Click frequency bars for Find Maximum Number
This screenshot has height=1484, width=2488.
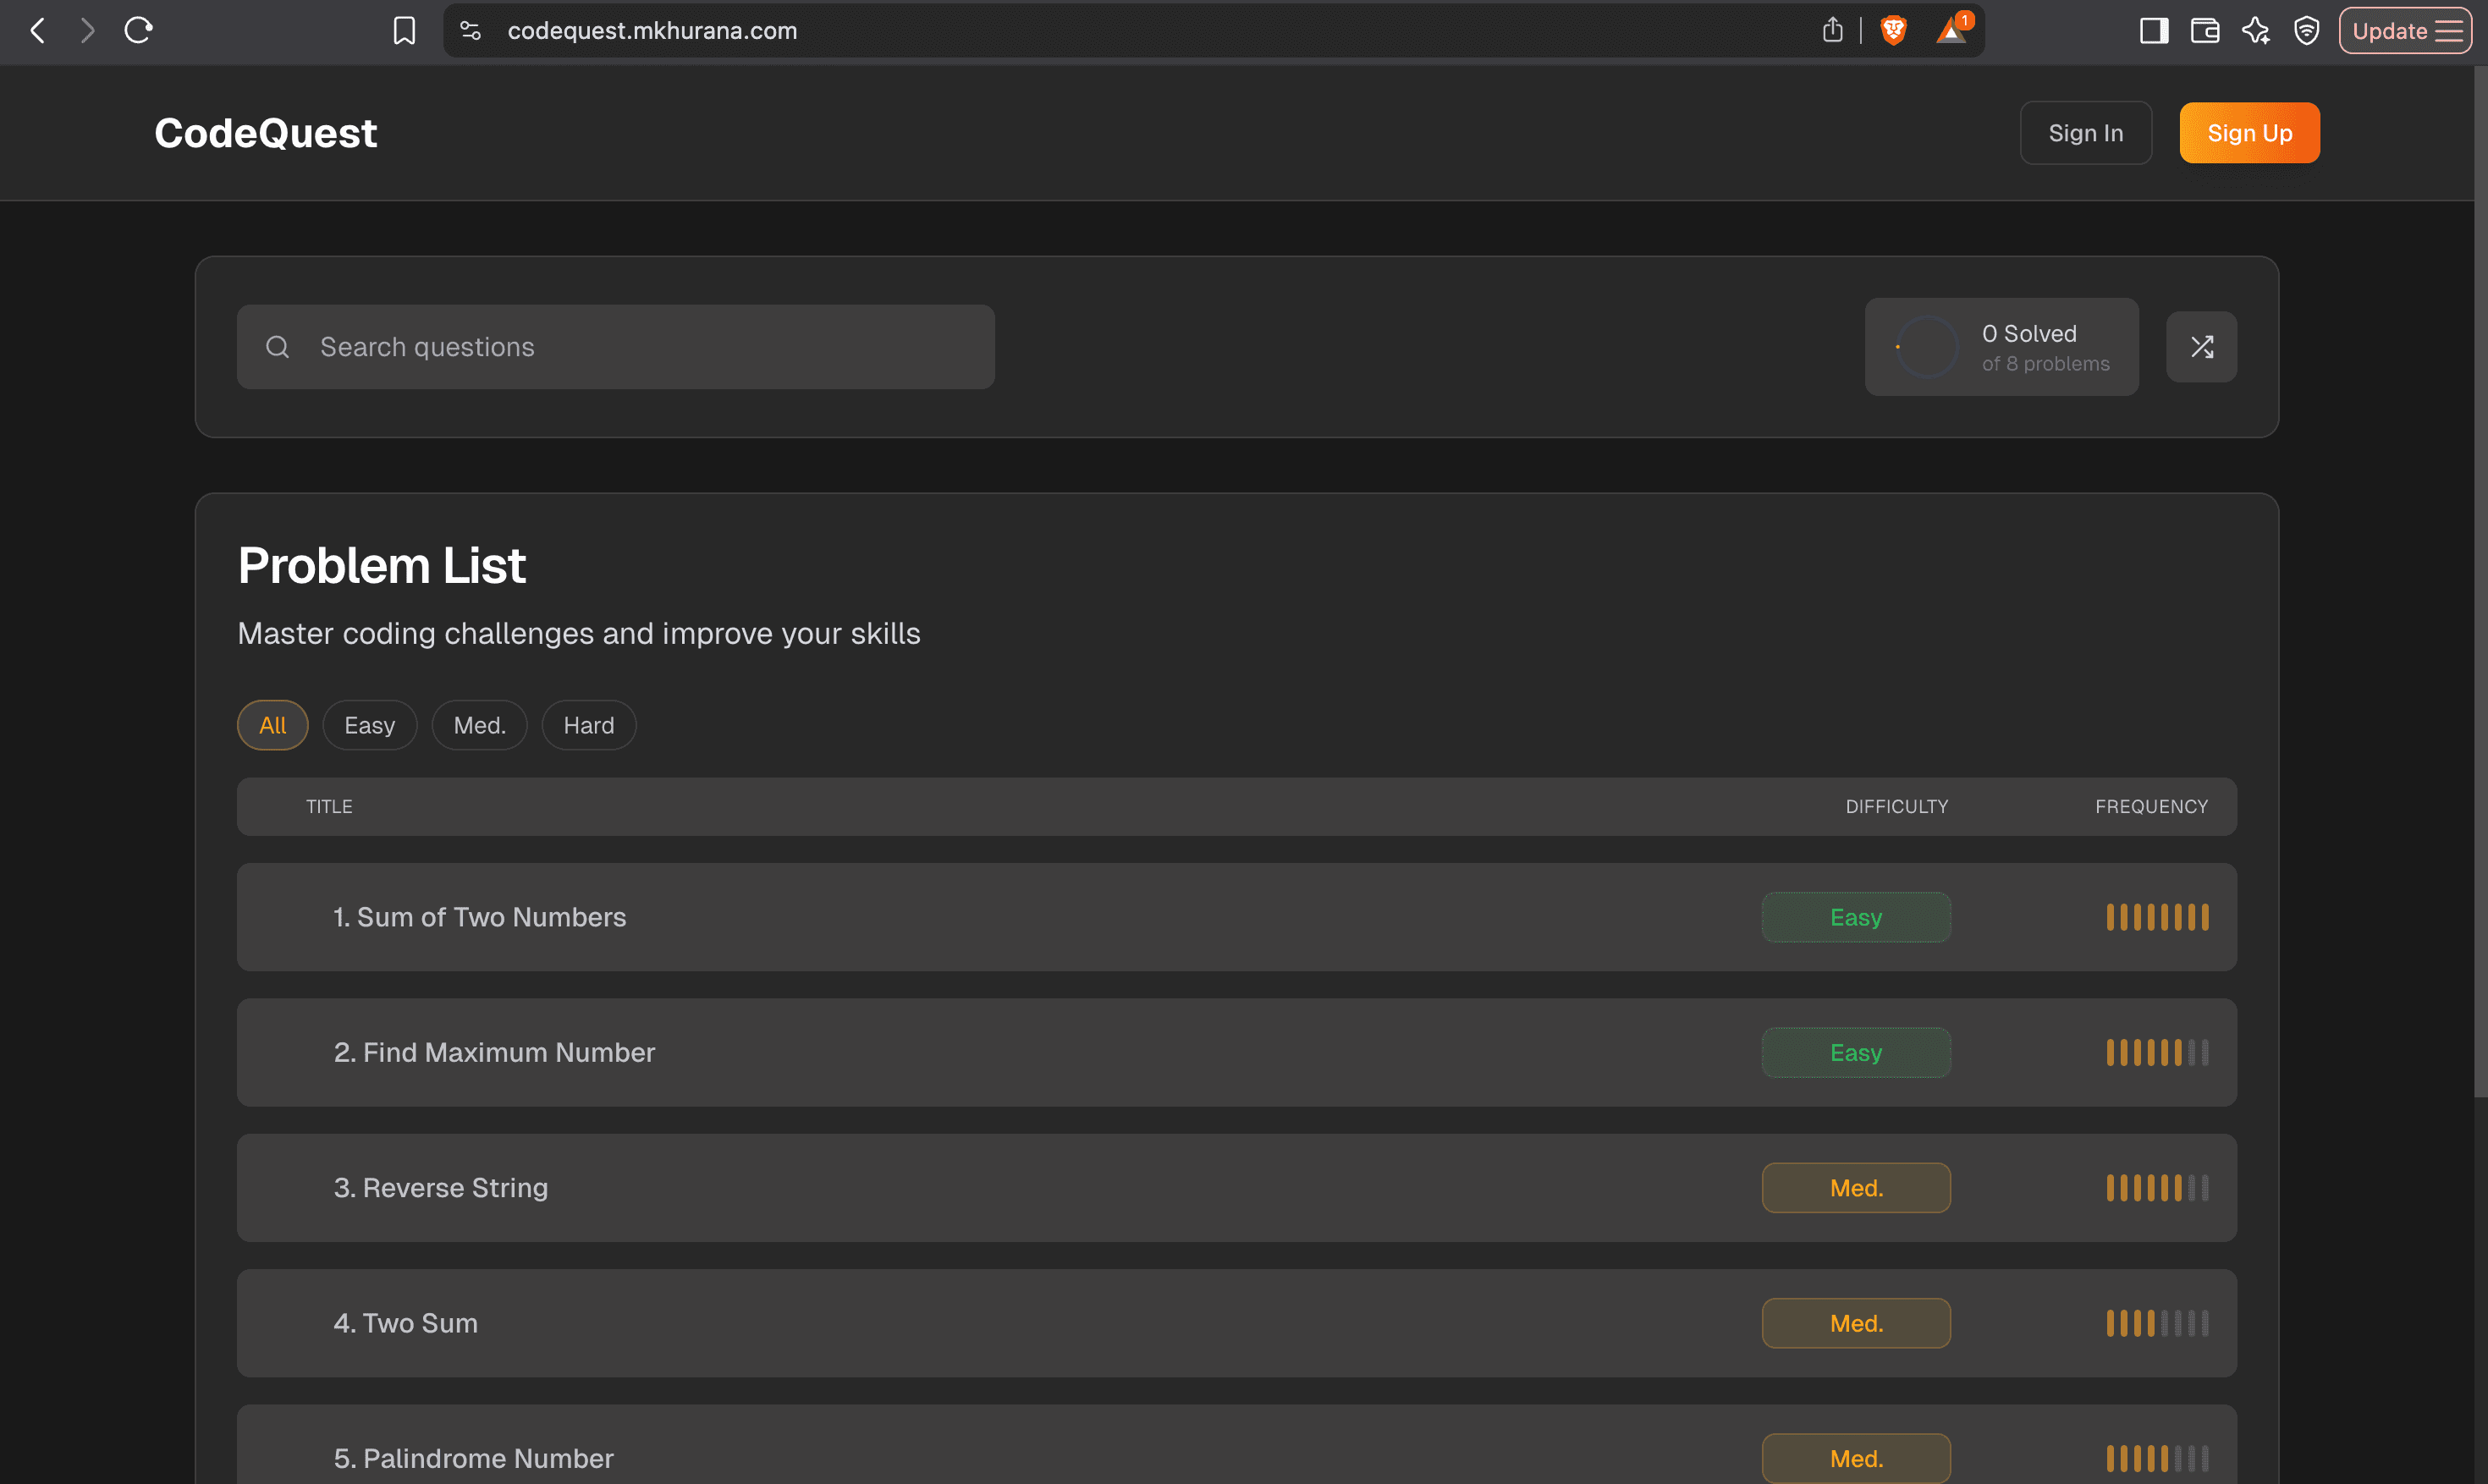[2157, 1052]
